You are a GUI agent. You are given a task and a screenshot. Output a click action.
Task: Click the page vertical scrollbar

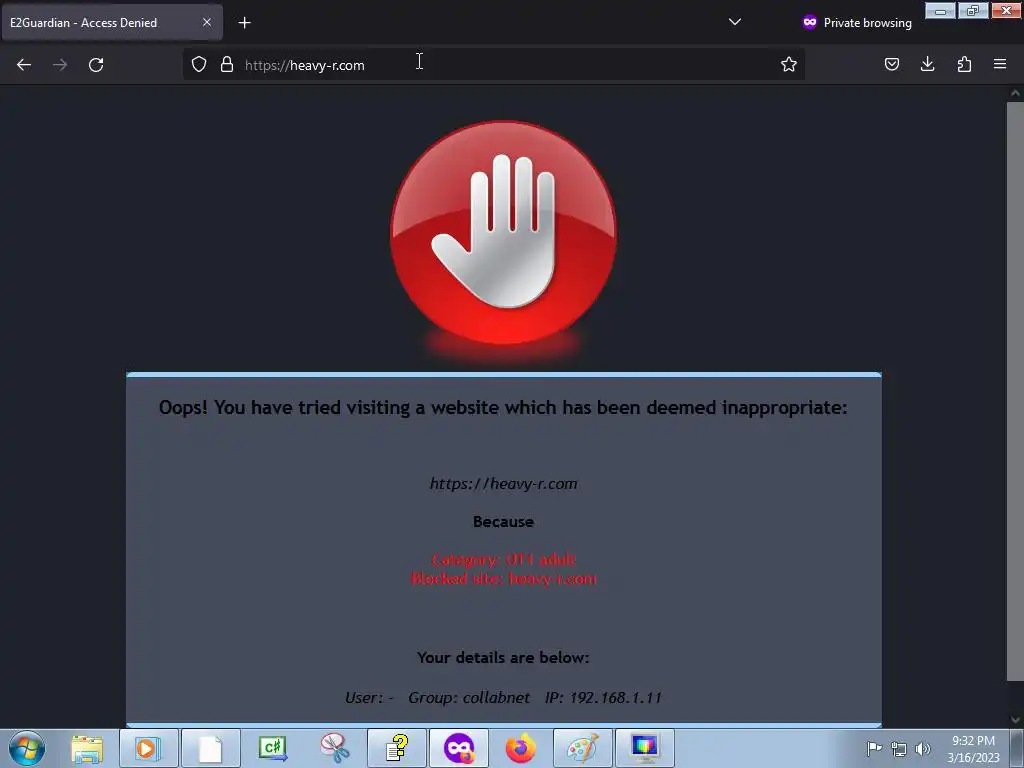coord(1015,391)
